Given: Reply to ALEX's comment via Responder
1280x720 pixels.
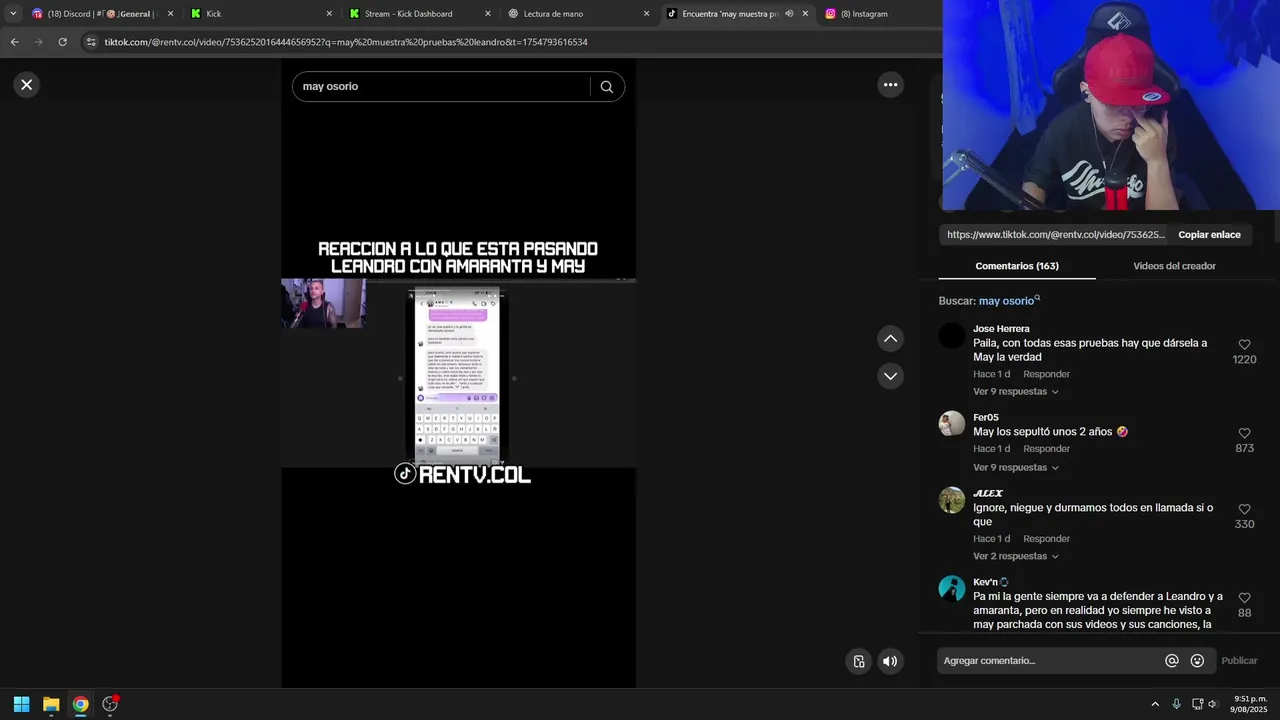Looking at the screenshot, I should (1046, 539).
